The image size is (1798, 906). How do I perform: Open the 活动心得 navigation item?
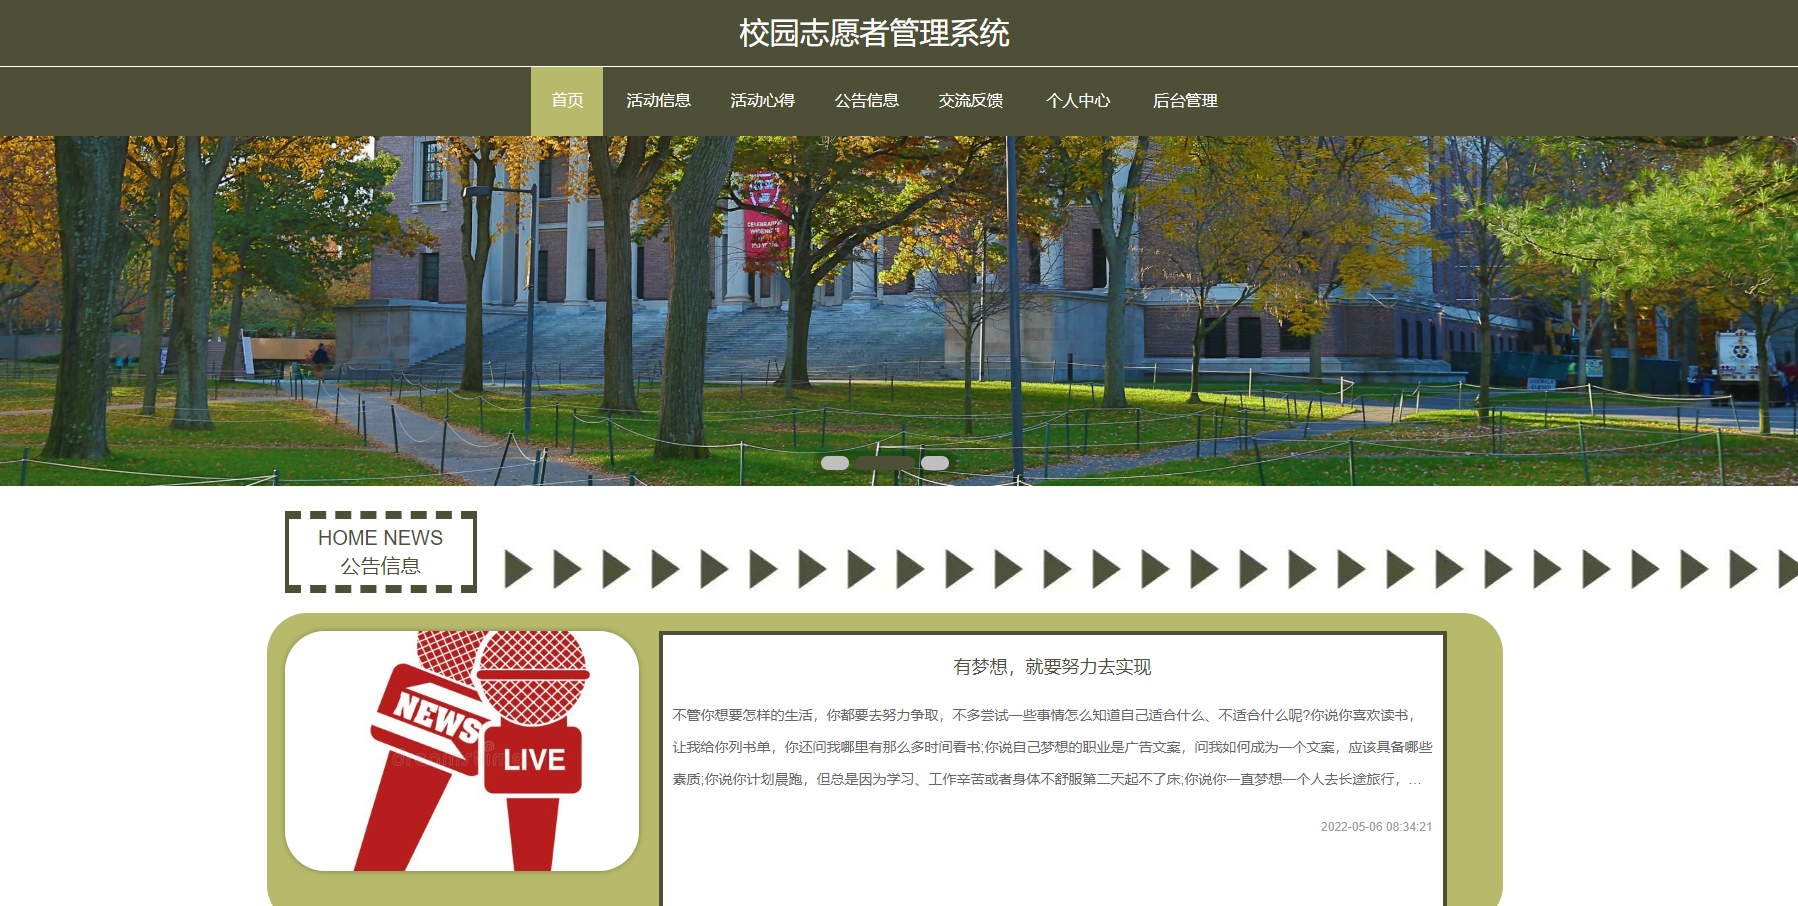pyautogui.click(x=762, y=101)
